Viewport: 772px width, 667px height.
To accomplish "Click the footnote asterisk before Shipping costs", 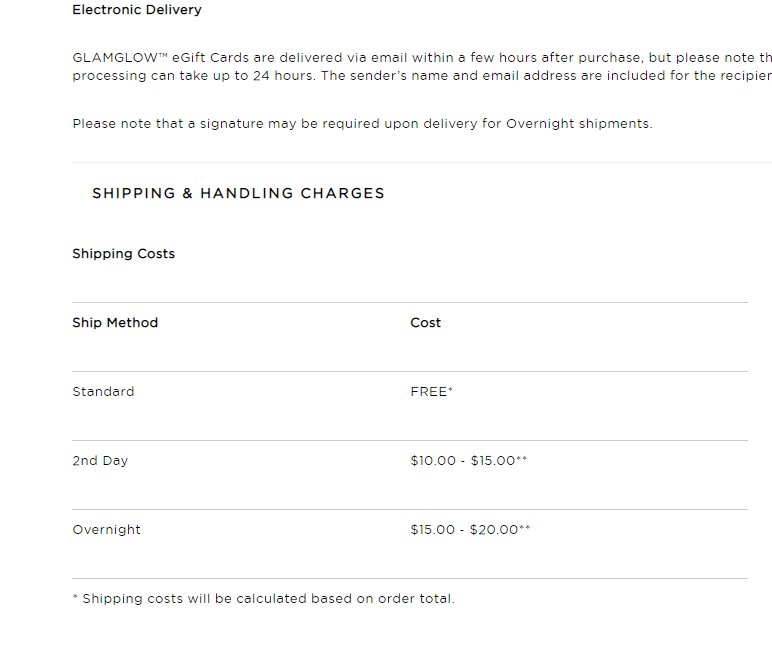I will (x=75, y=597).
